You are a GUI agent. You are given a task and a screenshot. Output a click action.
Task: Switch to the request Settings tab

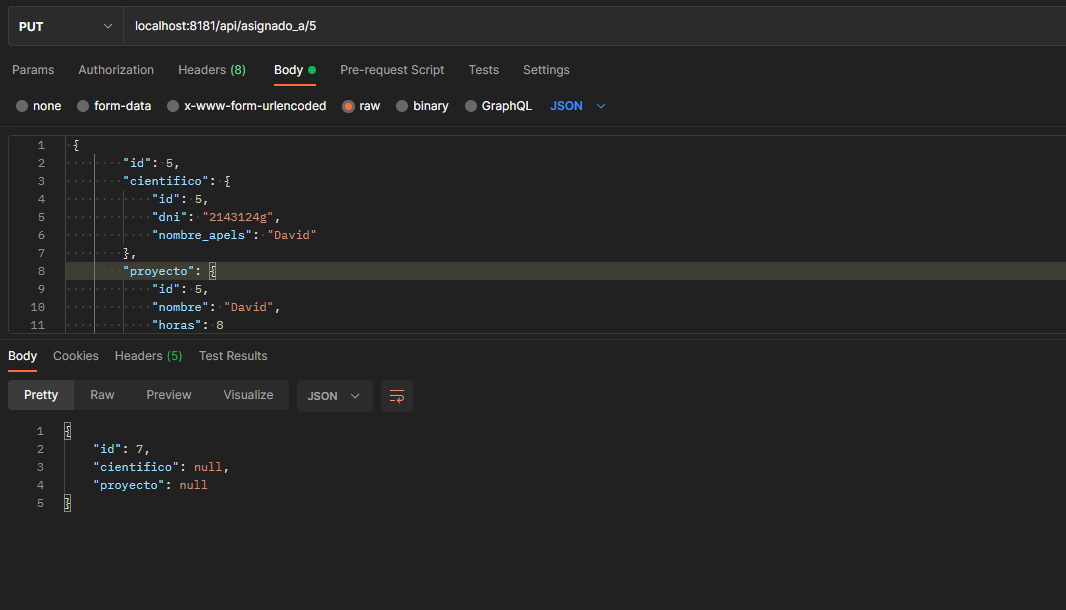(546, 70)
